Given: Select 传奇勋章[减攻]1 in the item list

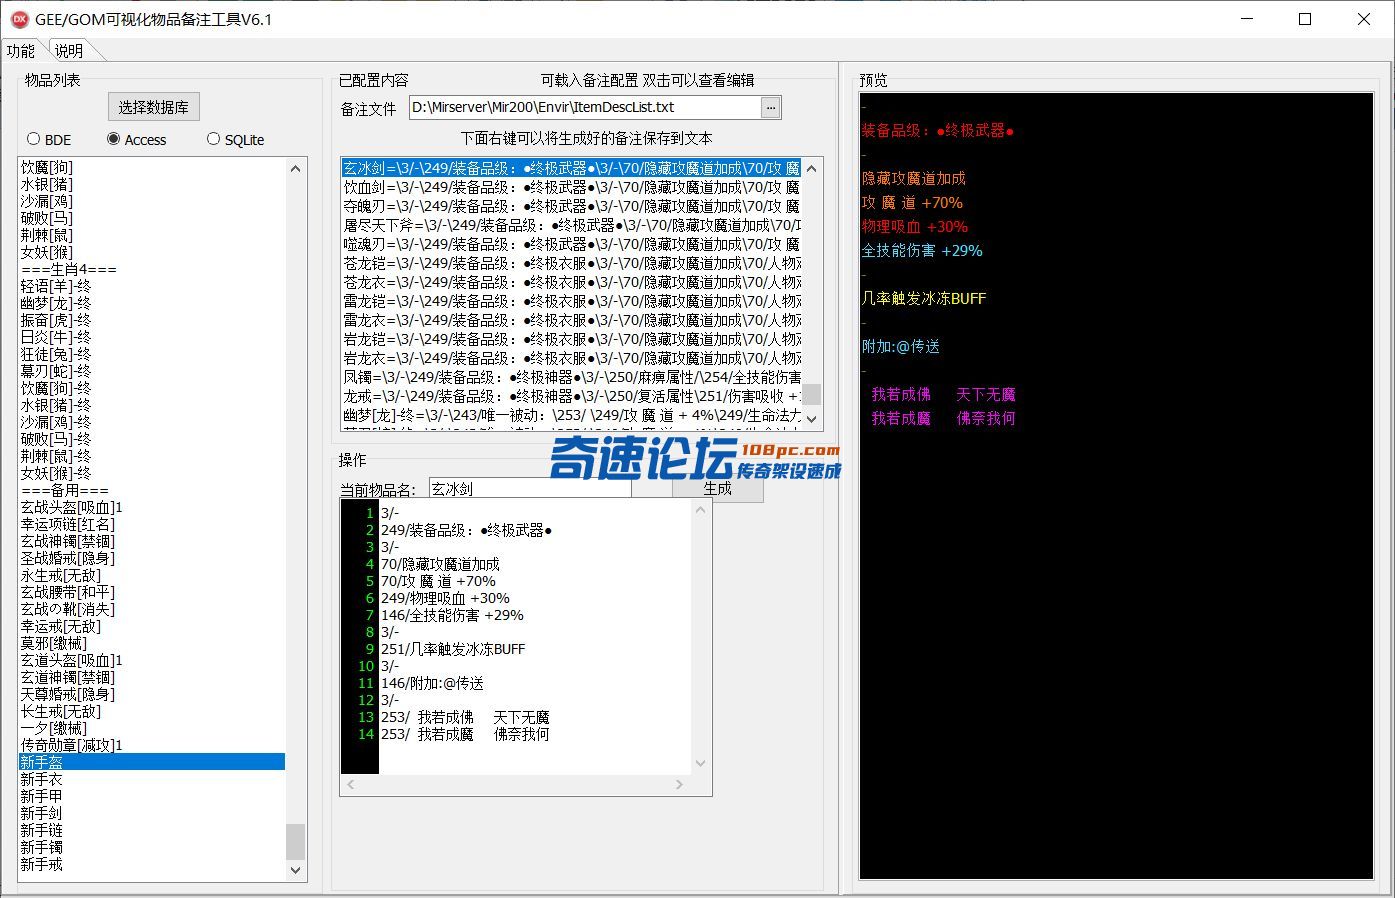Looking at the screenshot, I should (151, 745).
